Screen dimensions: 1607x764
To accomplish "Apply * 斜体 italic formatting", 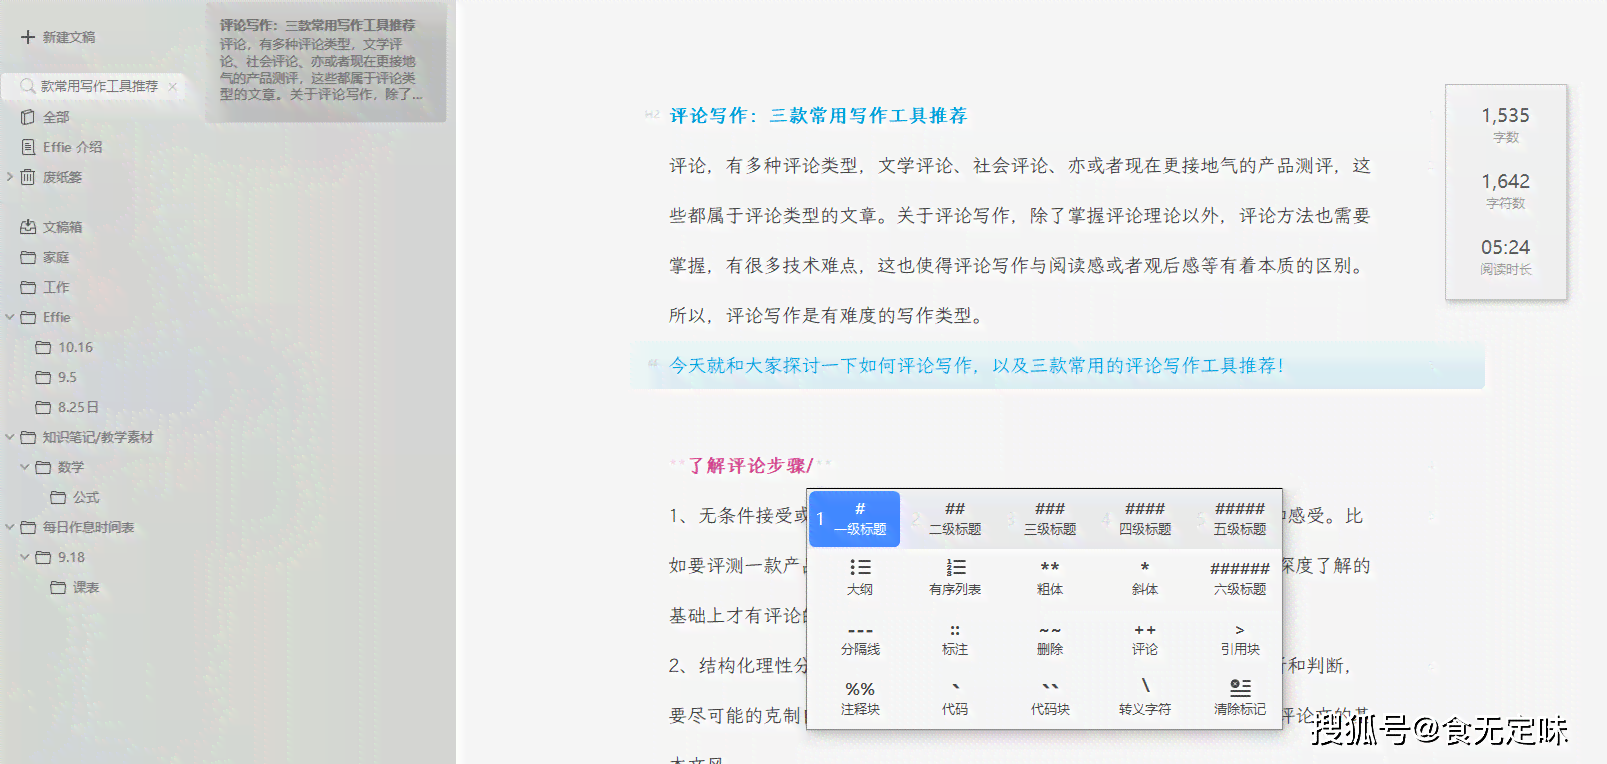I will click(1145, 579).
